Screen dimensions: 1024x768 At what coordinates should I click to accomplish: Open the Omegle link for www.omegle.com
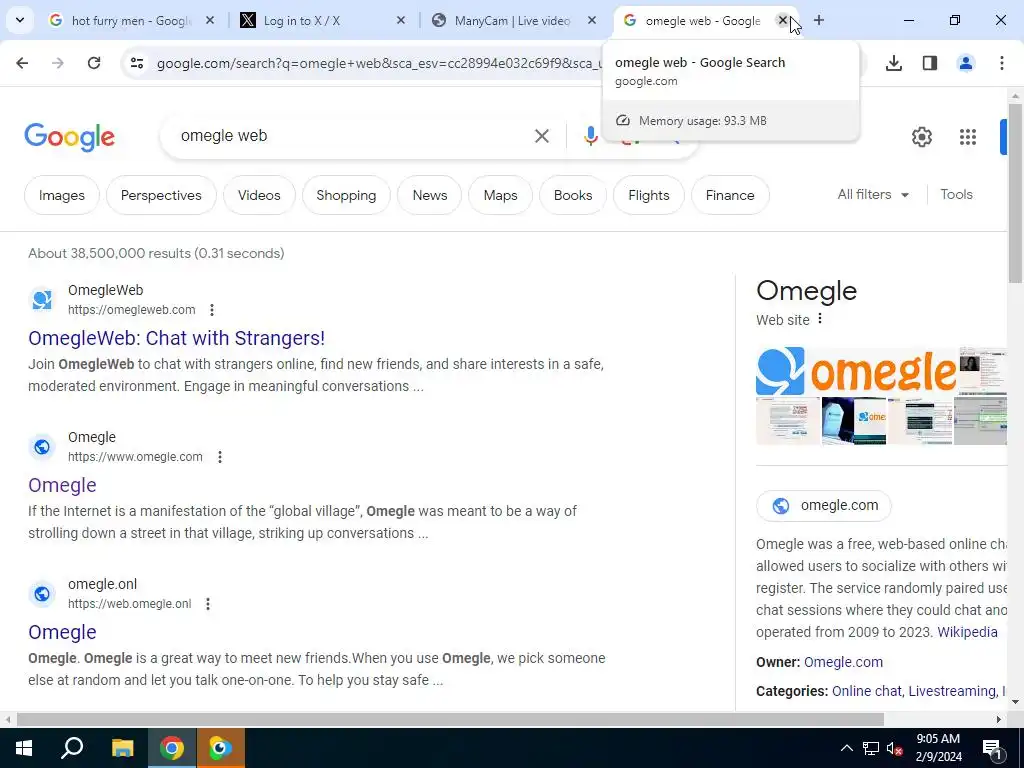pyautogui.click(x=62, y=485)
